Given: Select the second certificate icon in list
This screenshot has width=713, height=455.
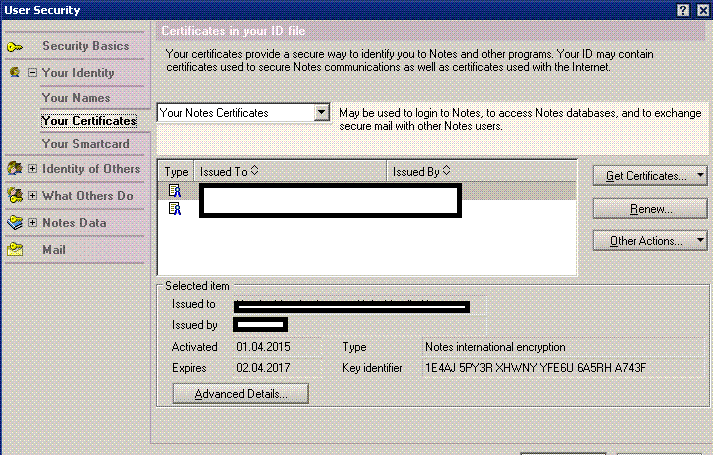Looking at the screenshot, I should pyautogui.click(x=176, y=208).
